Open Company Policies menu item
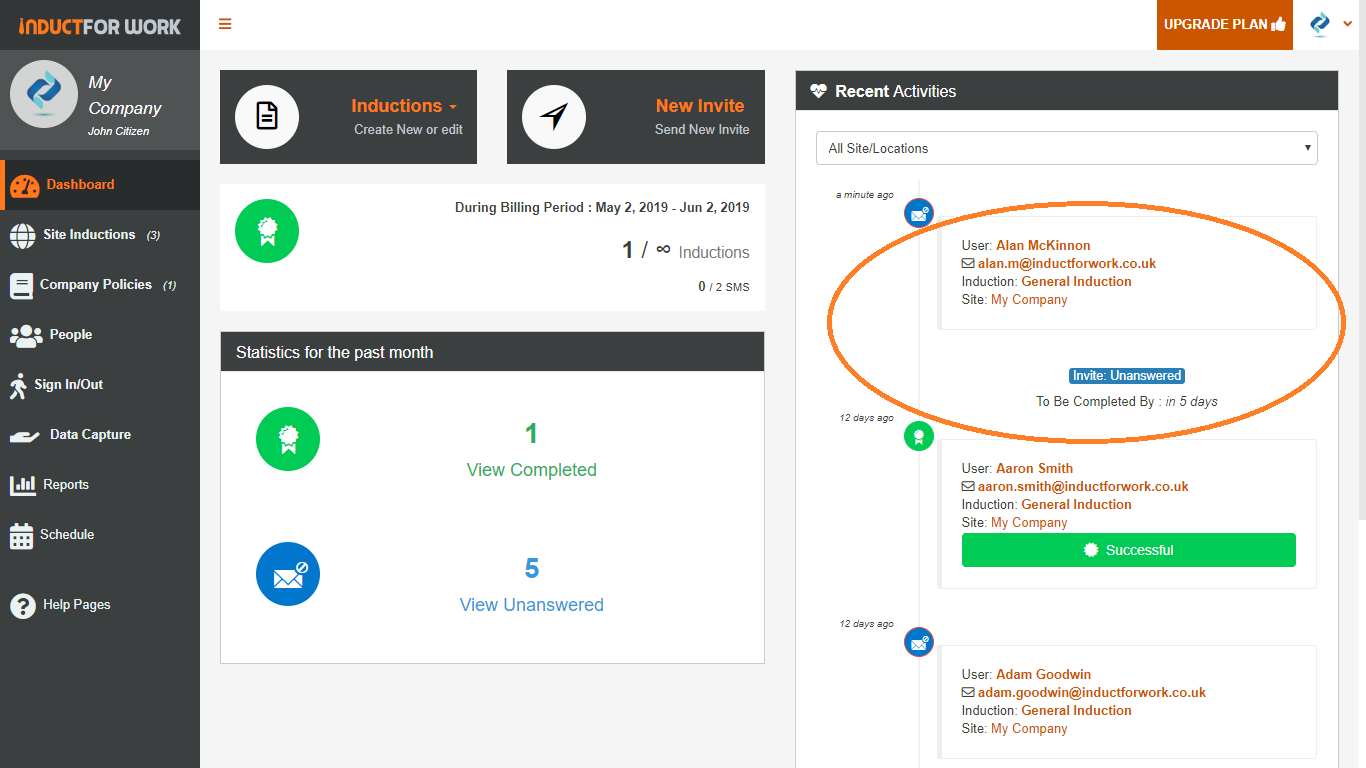The image size is (1366, 768). (100, 285)
